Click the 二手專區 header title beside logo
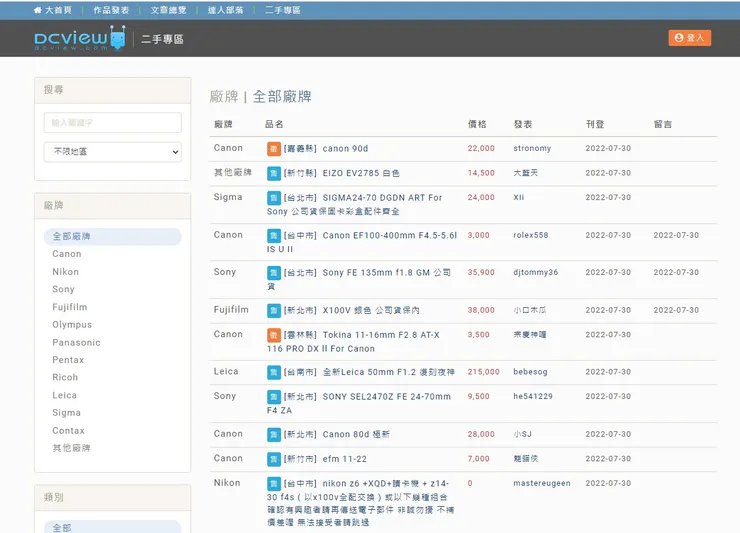The height and width of the screenshot is (533, 740). coord(162,39)
